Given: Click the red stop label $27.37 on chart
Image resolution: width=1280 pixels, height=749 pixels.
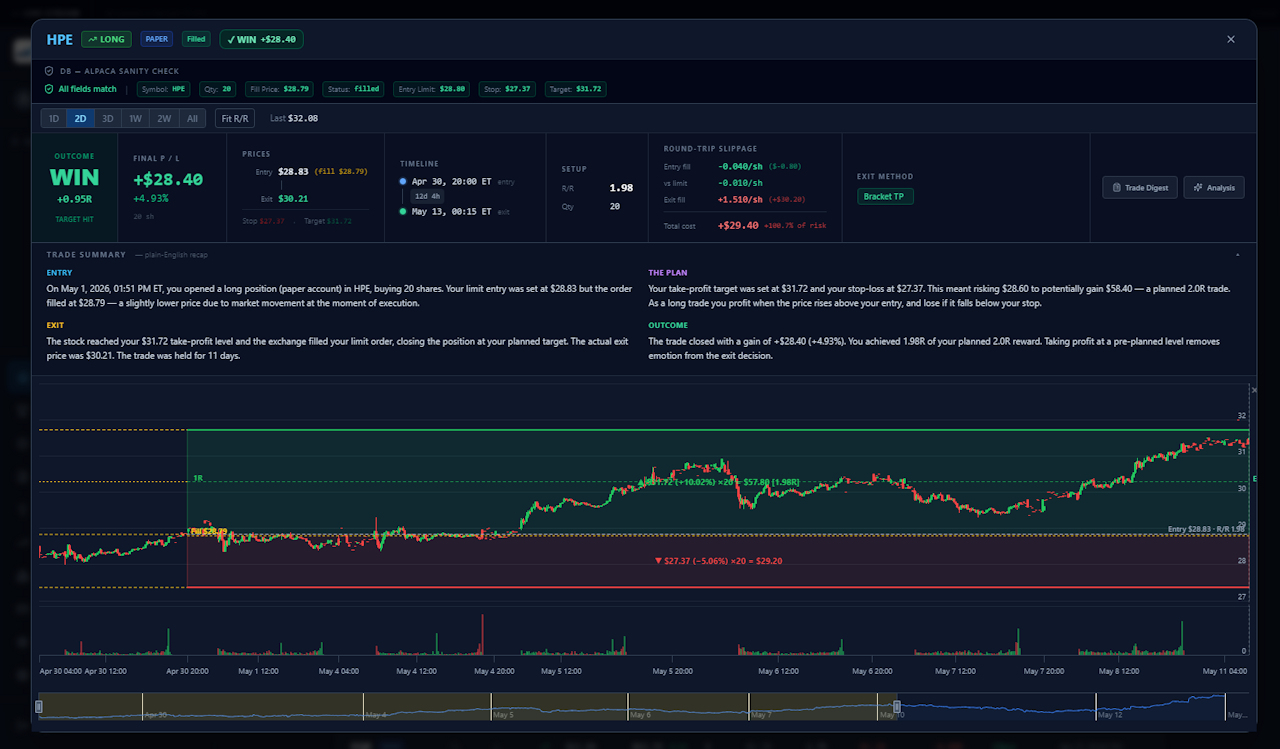Looking at the screenshot, I should click(718, 561).
